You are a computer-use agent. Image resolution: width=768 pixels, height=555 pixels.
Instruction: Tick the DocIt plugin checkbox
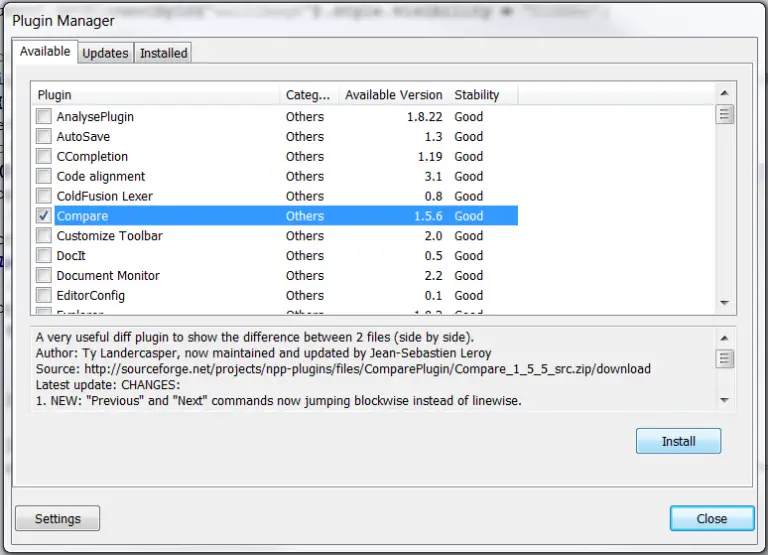coord(44,255)
